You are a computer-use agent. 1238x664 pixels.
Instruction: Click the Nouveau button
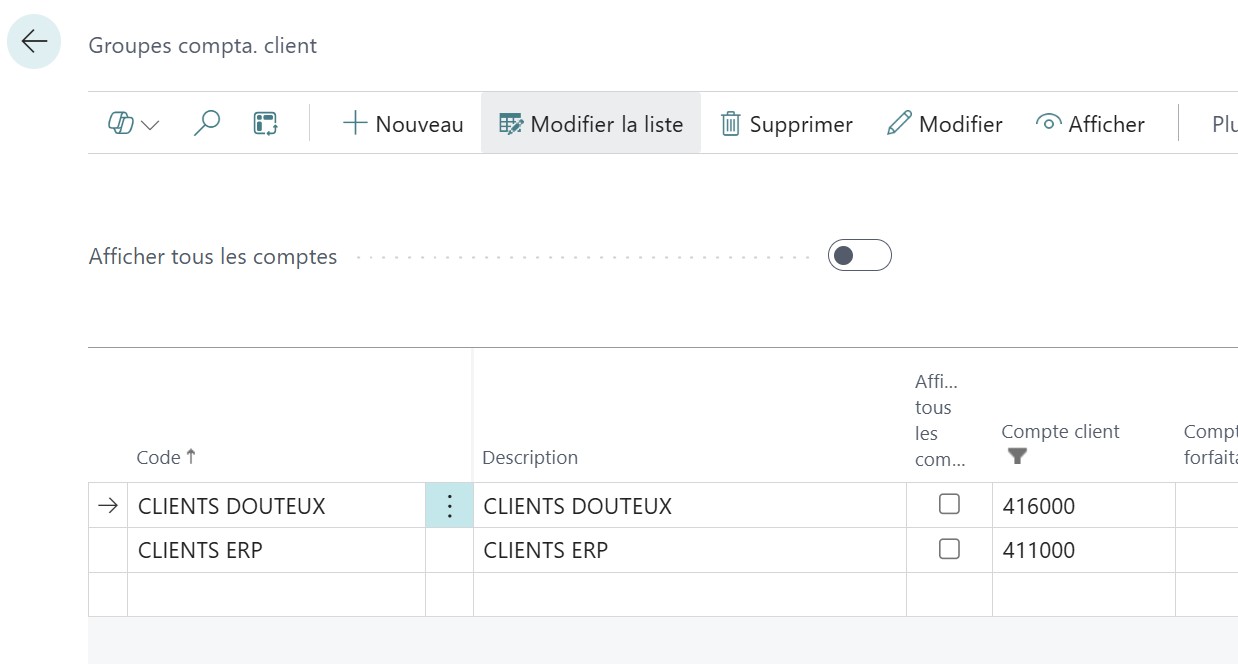point(402,122)
